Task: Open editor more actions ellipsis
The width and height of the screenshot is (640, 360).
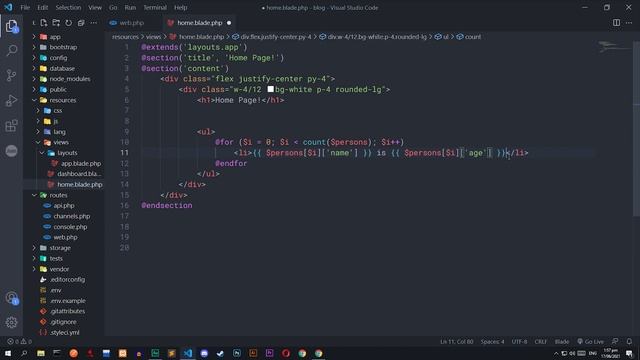Action: [x=629, y=23]
